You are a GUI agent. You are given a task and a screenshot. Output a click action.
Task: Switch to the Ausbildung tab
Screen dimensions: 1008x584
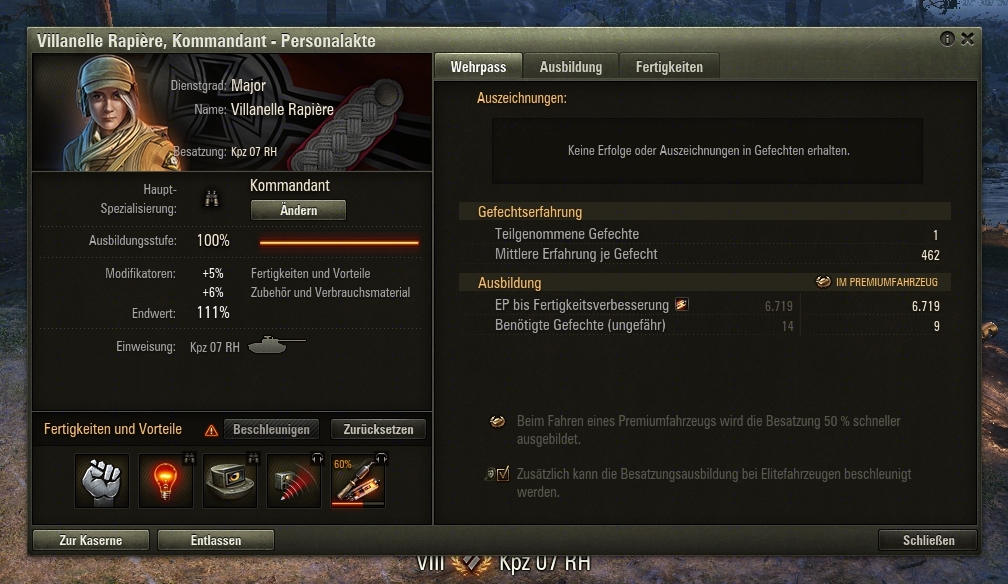click(571, 67)
